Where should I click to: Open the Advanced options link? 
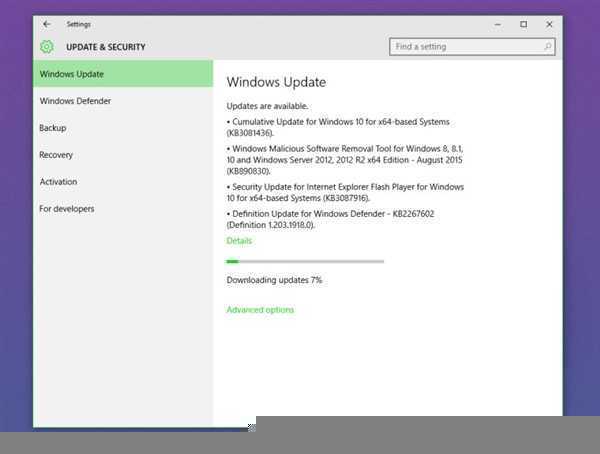(260, 310)
